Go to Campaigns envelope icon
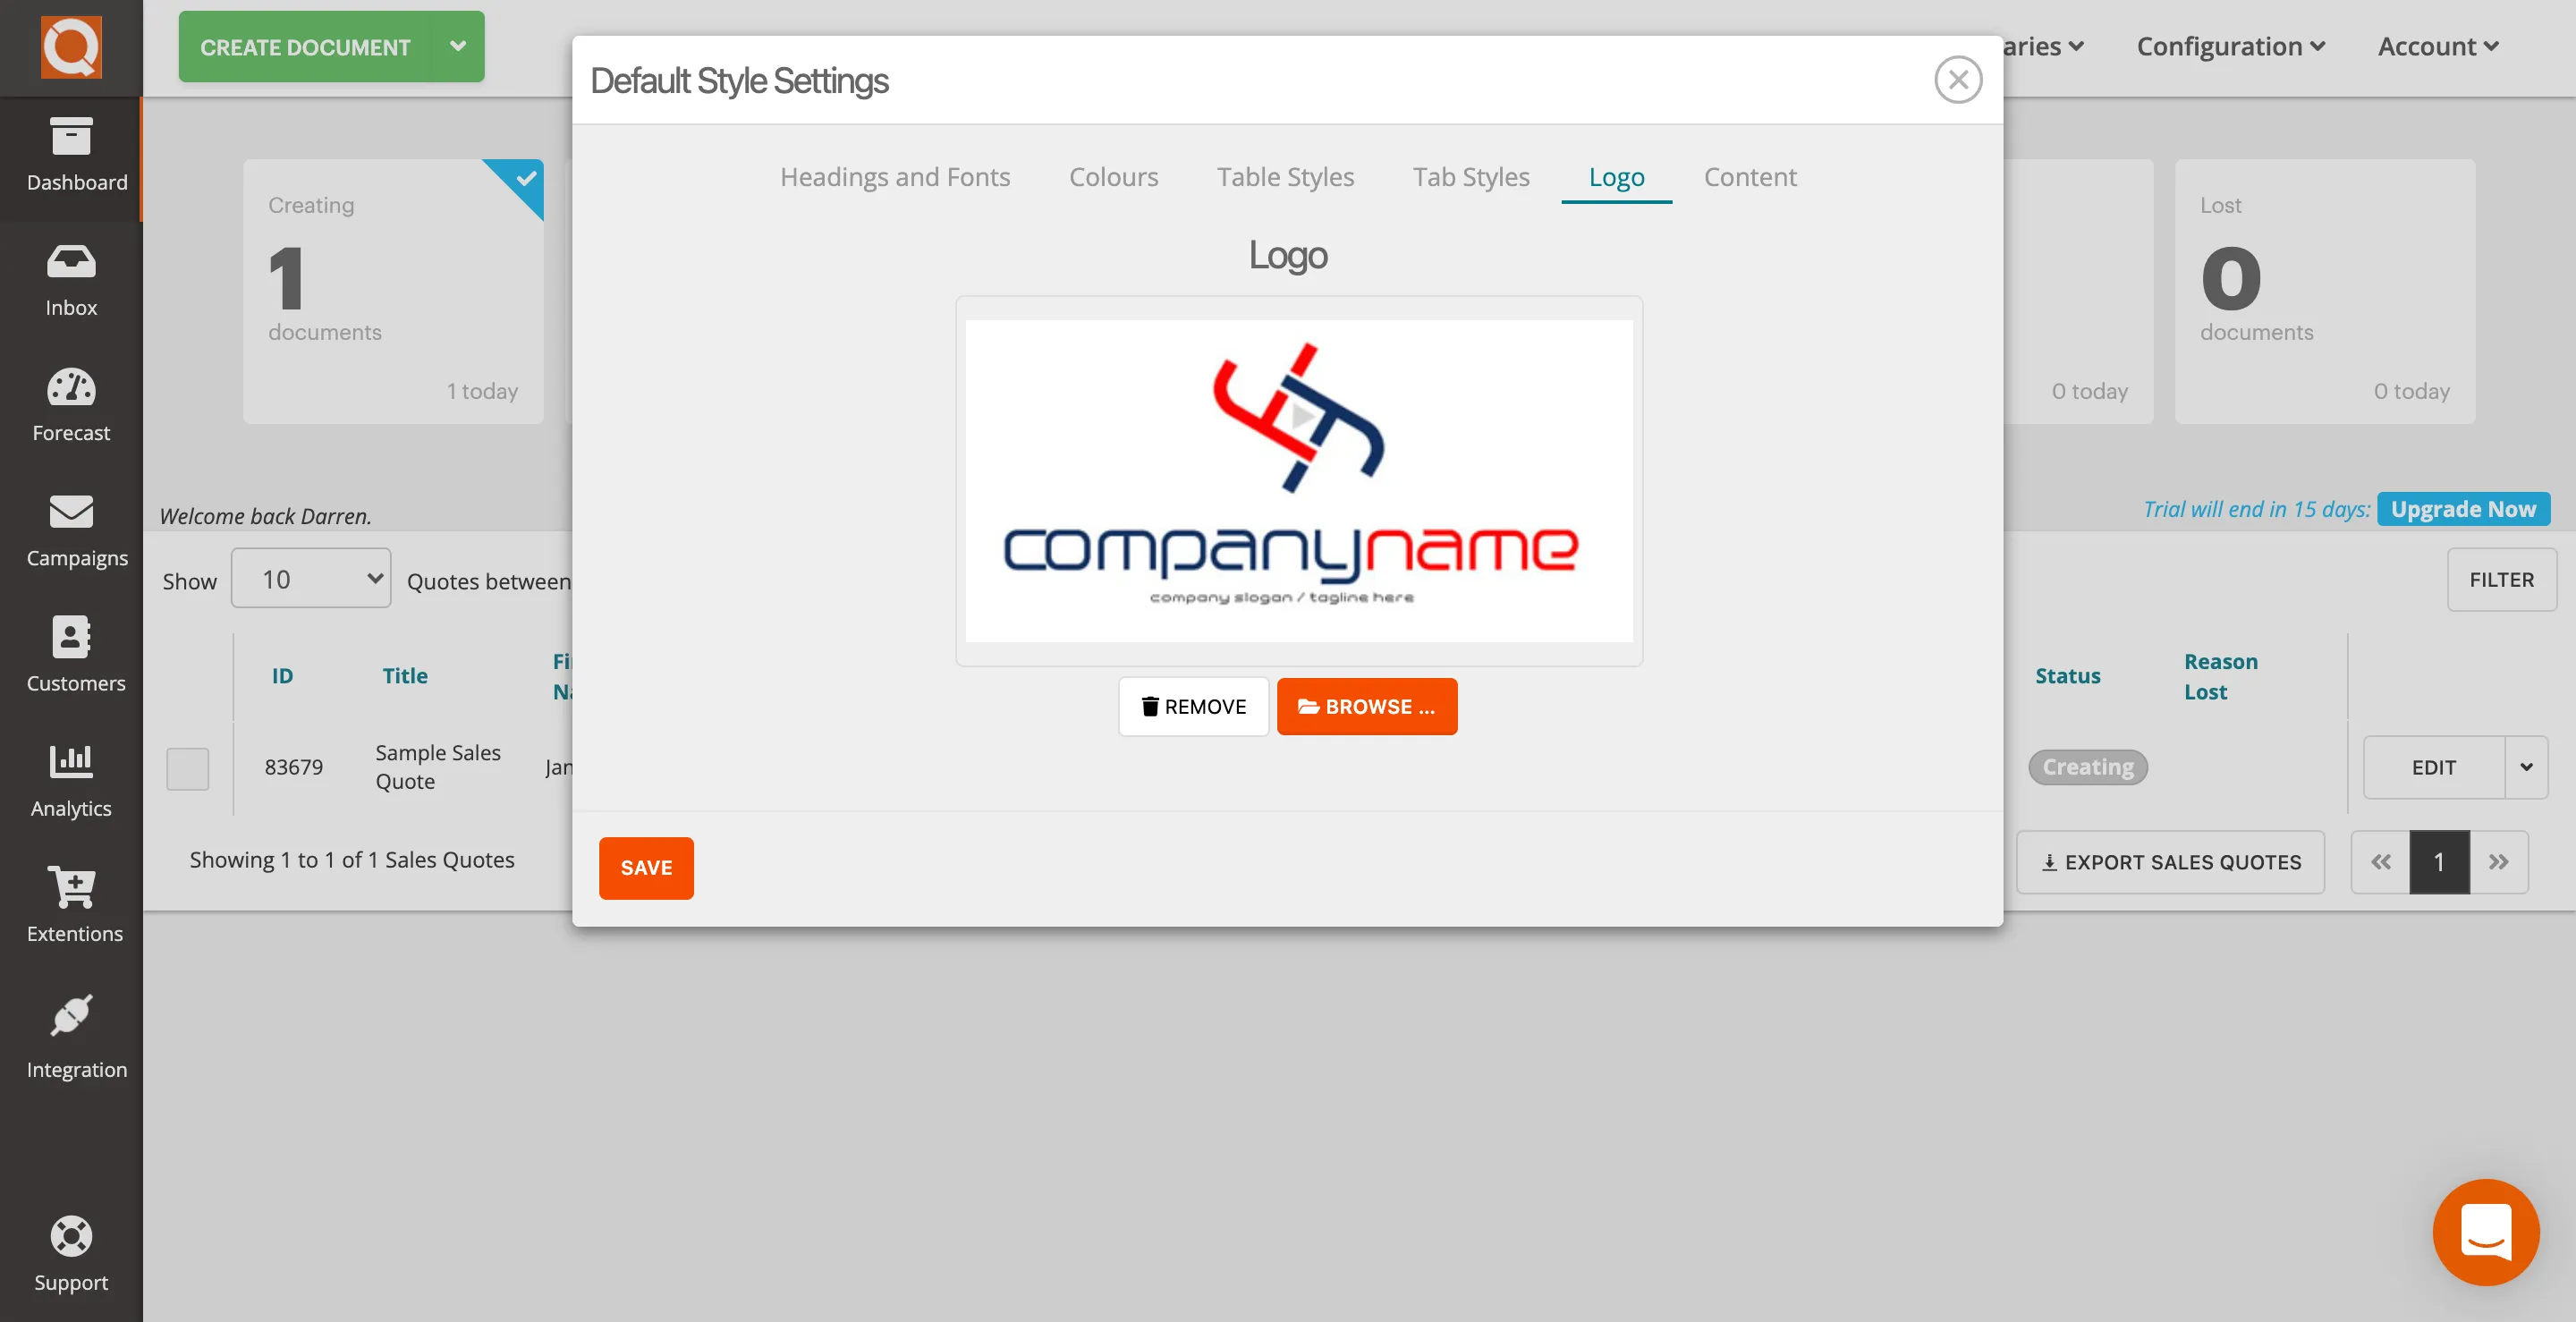The width and height of the screenshot is (2576, 1322). 71,512
